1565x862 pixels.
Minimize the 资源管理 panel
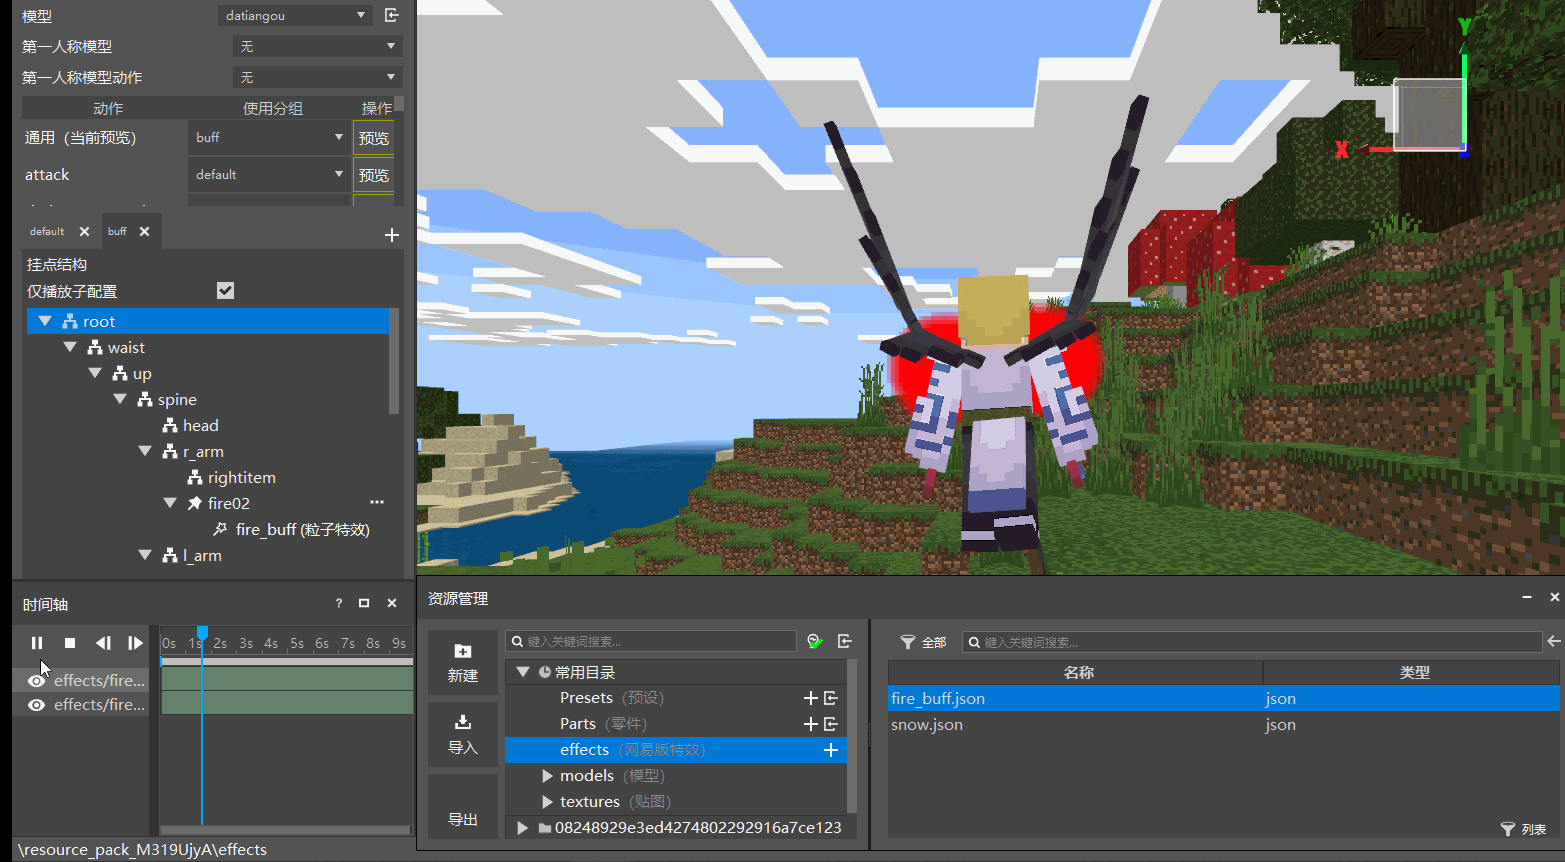(1527, 597)
